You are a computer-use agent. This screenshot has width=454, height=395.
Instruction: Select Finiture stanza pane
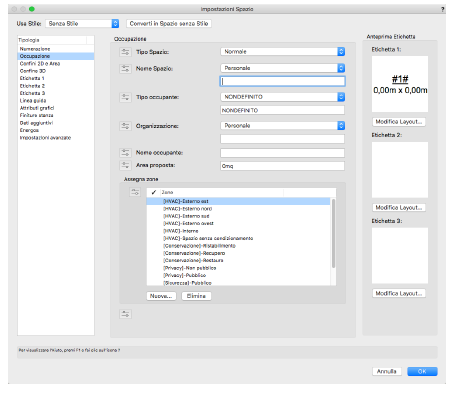click(x=56, y=115)
